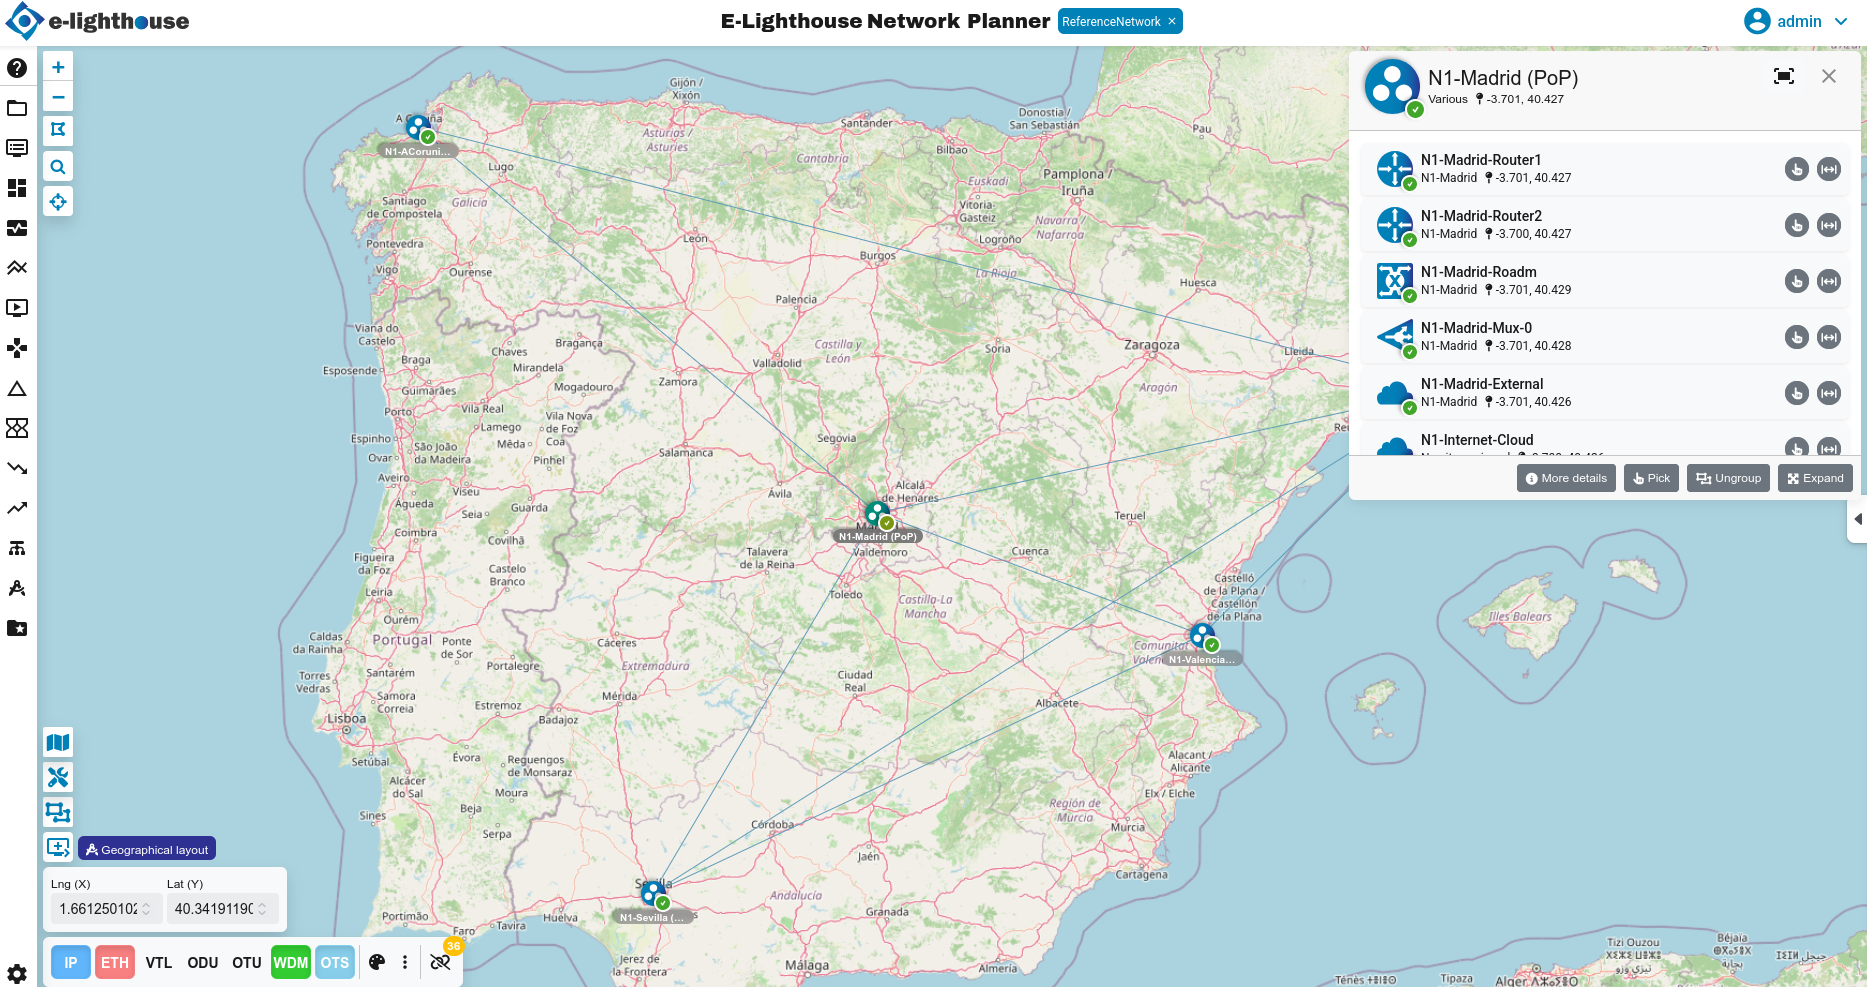The width and height of the screenshot is (1867, 987).
Task: Select N1-Madrid-External list entry
Action: click(x=1604, y=392)
